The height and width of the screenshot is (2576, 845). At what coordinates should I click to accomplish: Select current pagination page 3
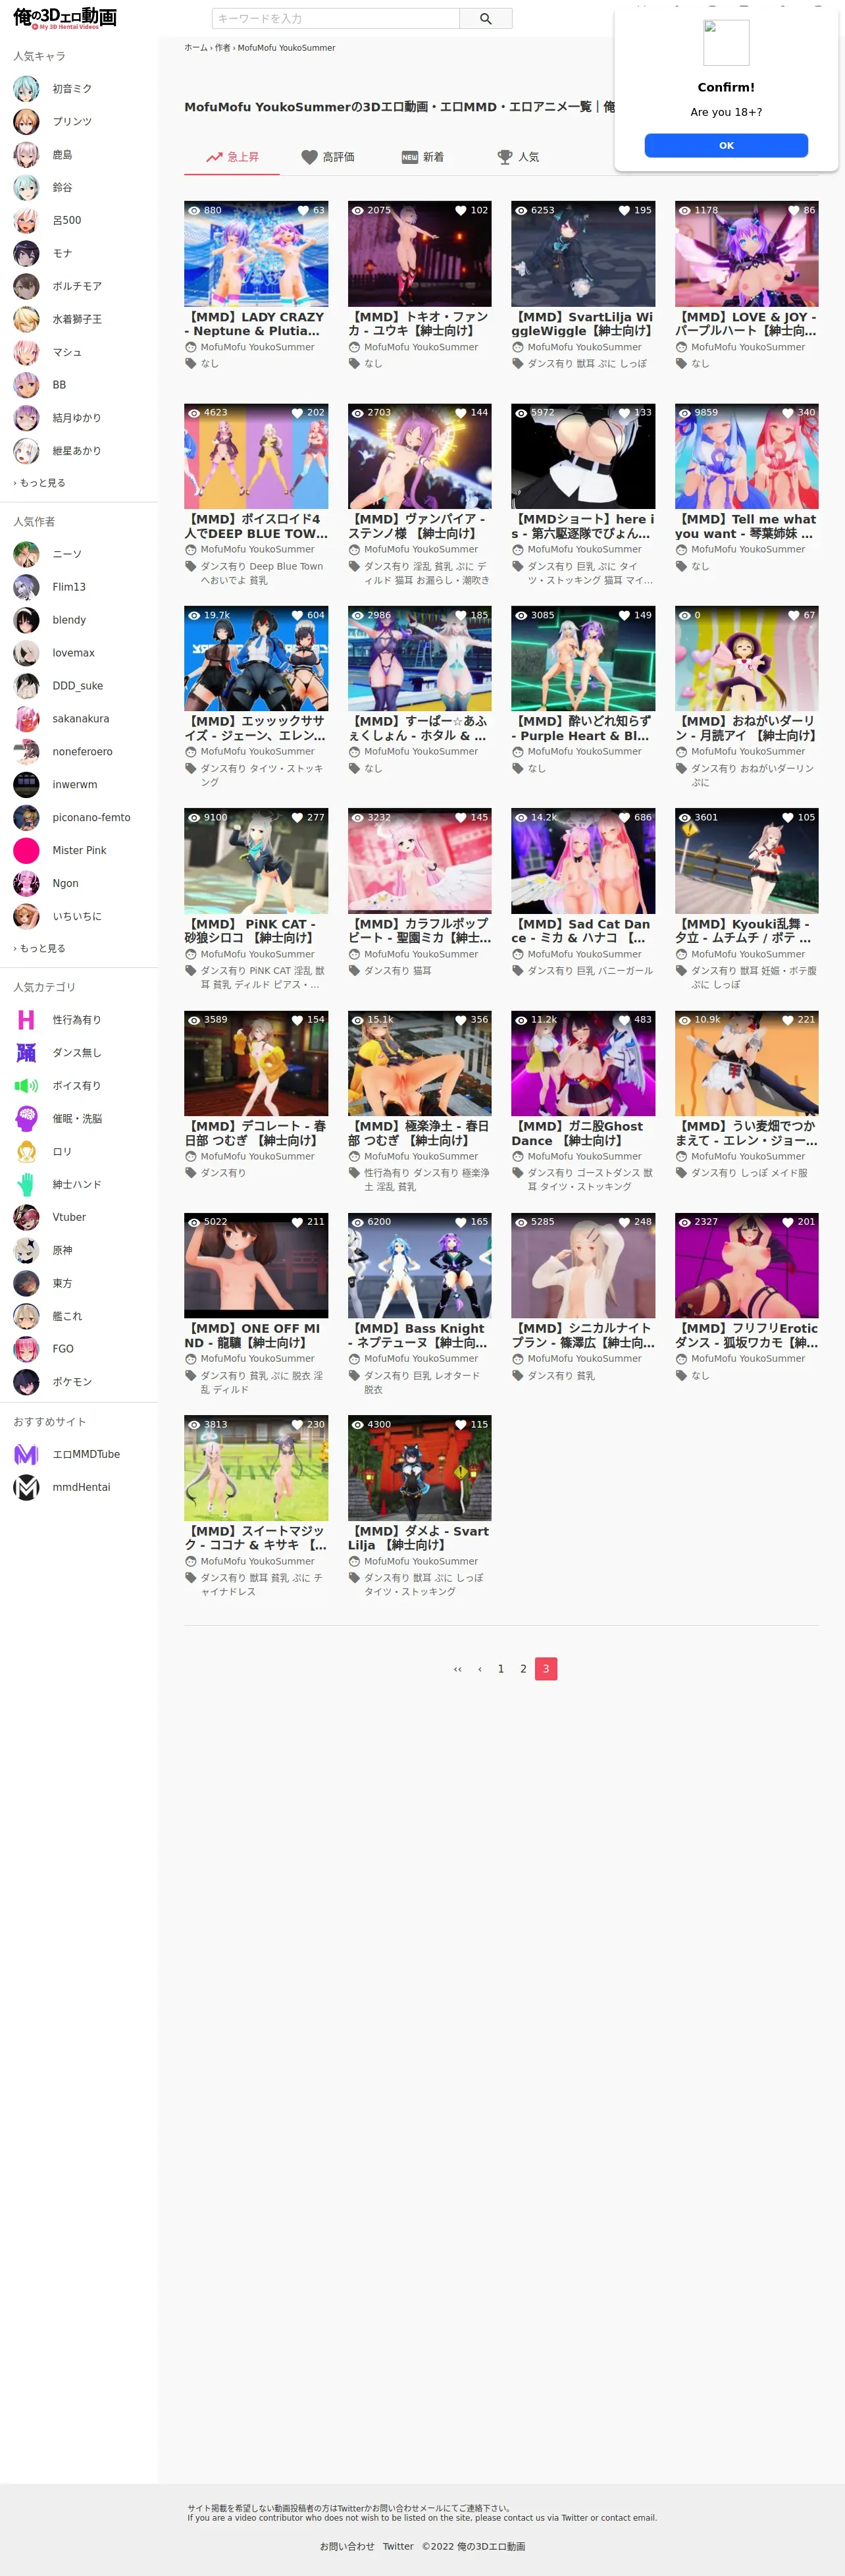546,1669
